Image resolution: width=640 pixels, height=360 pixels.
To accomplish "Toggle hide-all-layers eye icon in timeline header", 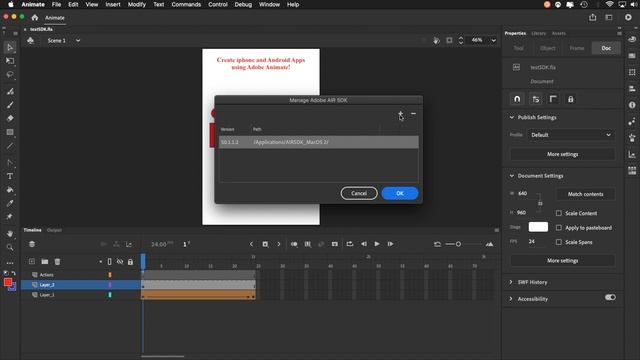I will tap(120, 262).
